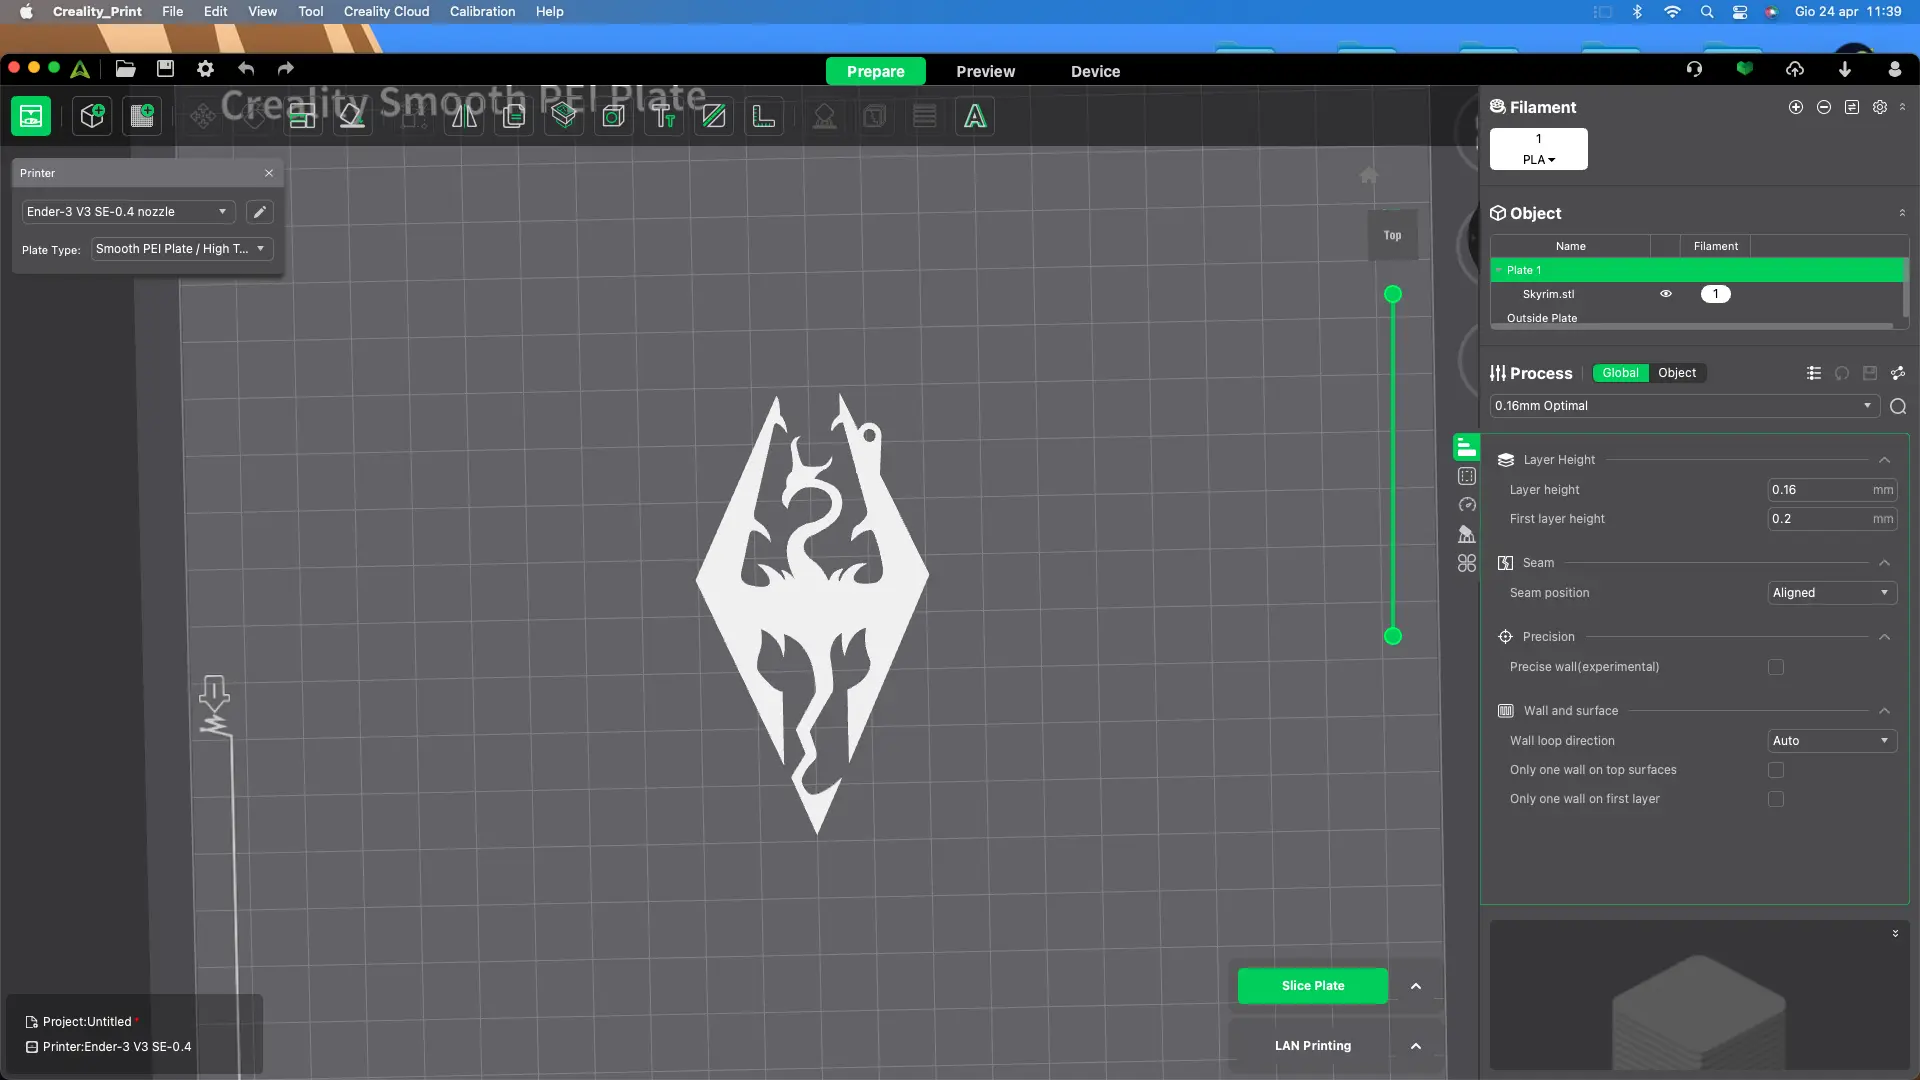The width and height of the screenshot is (1920, 1080).
Task: Open the Calibration menu
Action: pos(482,12)
